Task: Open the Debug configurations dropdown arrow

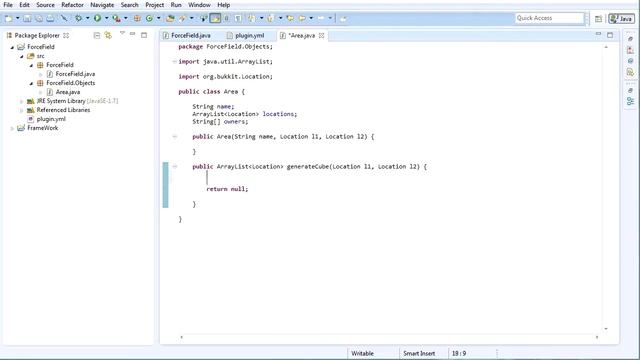Action: coord(87,18)
